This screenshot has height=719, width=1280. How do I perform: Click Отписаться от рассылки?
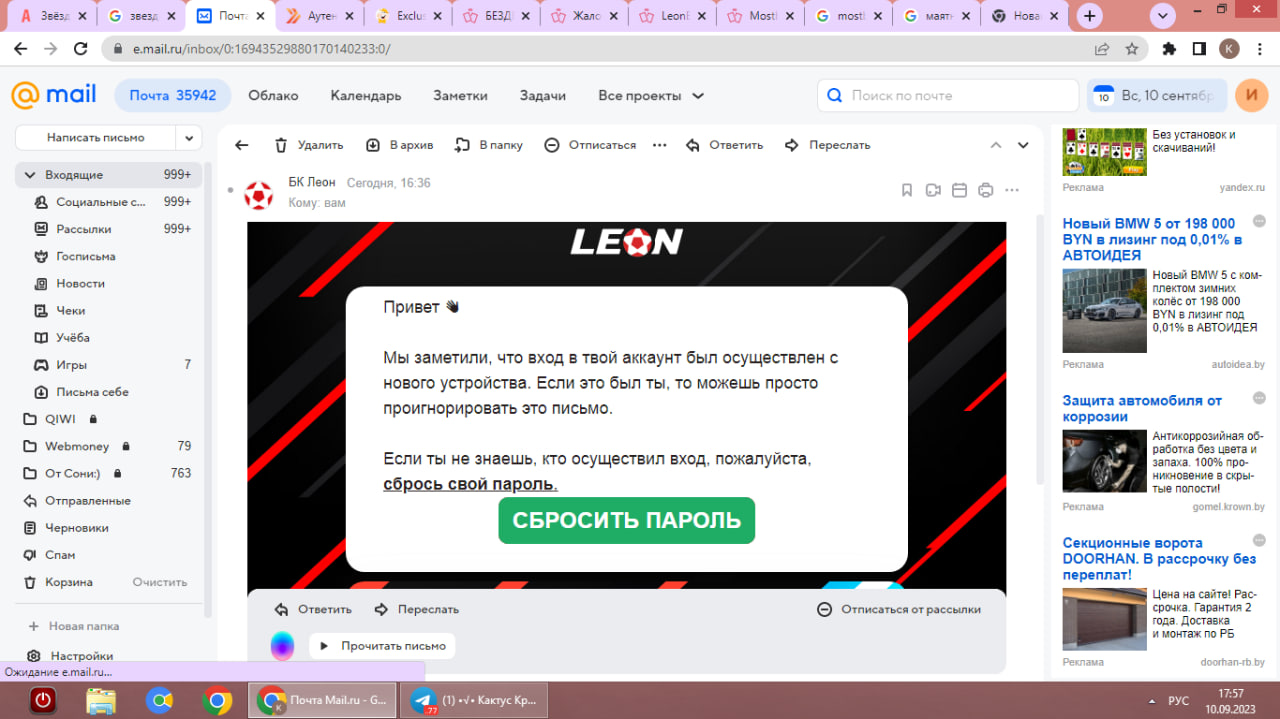tap(899, 609)
